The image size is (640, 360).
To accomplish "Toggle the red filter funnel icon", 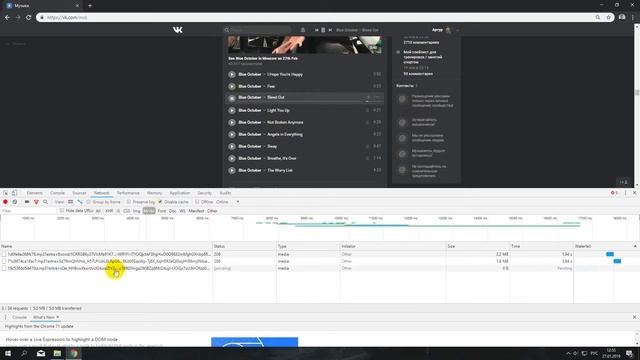I will click(x=36, y=202).
